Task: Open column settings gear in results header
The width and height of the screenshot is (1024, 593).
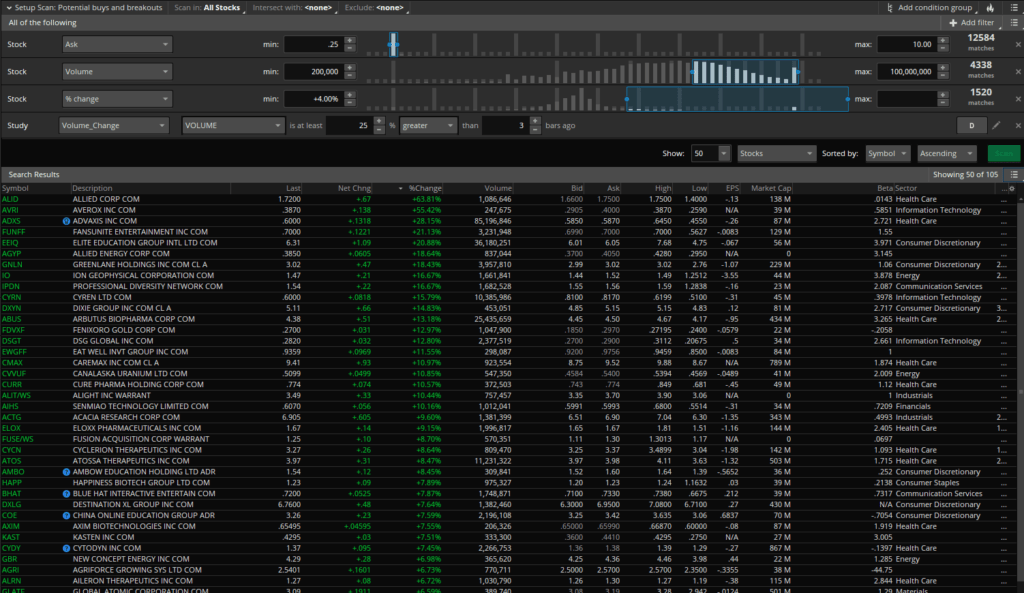Action: [x=1012, y=188]
